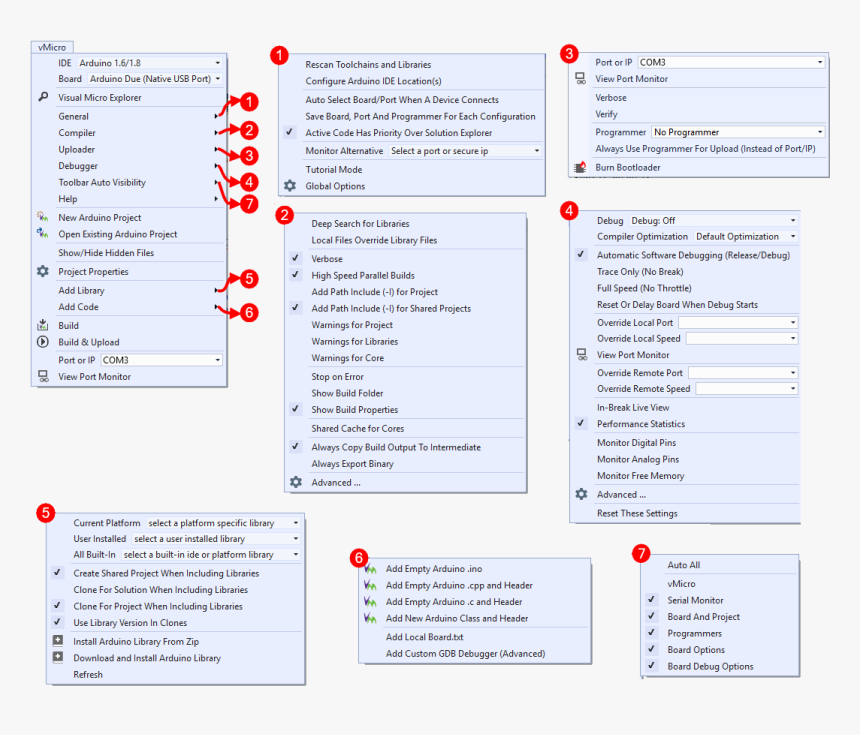
Task: Open the Compiler Optimization dropdown
Action: [x=746, y=236]
